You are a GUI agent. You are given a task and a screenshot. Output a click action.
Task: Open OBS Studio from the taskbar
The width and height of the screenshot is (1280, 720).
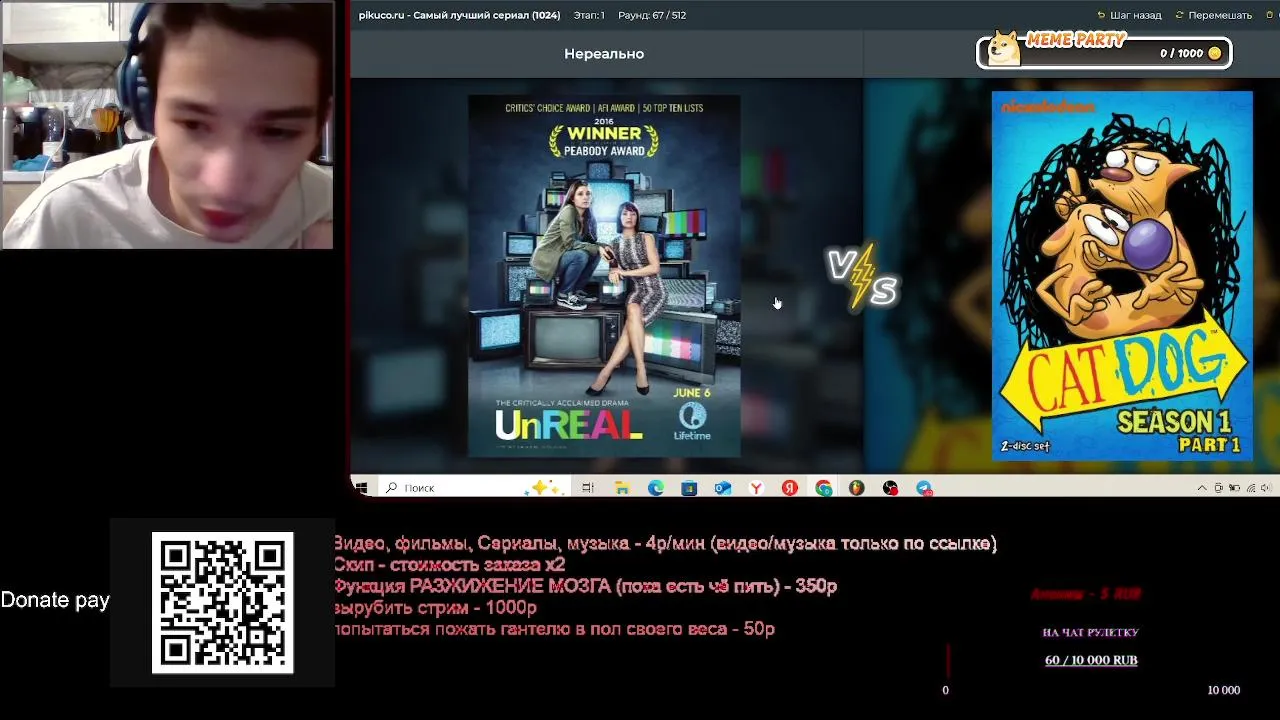tap(890, 488)
